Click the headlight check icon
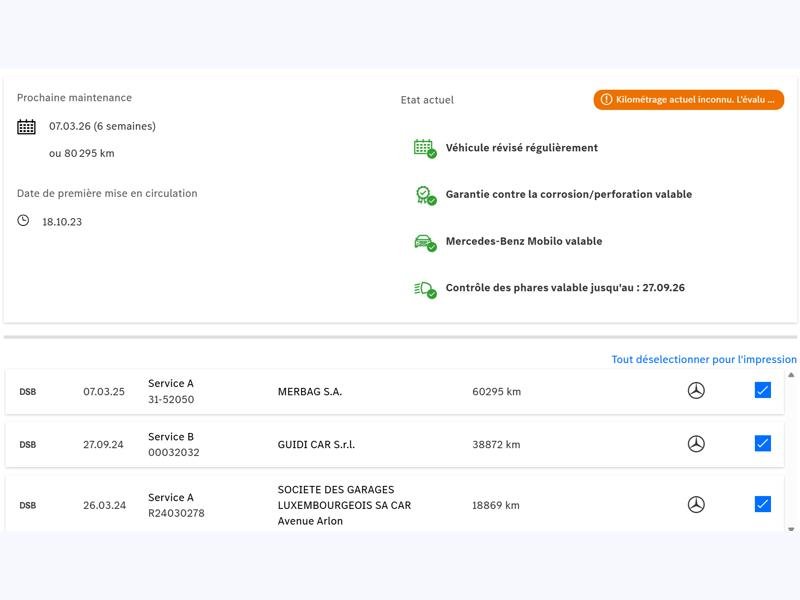The width and height of the screenshot is (800, 600). click(x=424, y=289)
